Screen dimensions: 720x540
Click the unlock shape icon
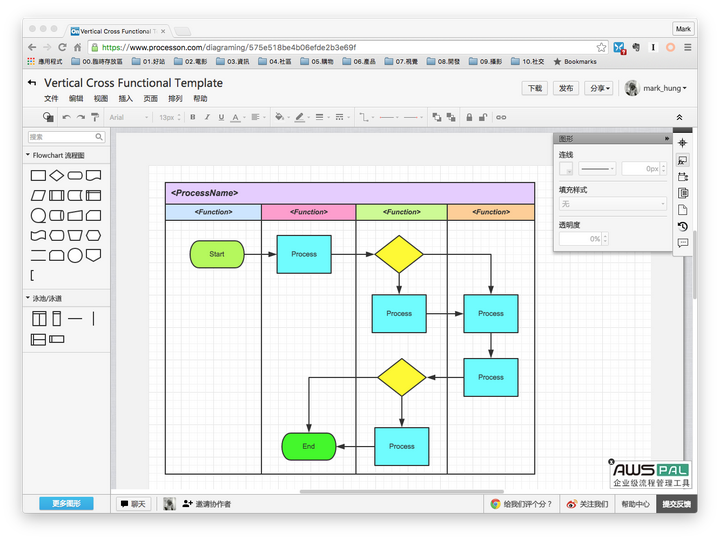coord(483,118)
